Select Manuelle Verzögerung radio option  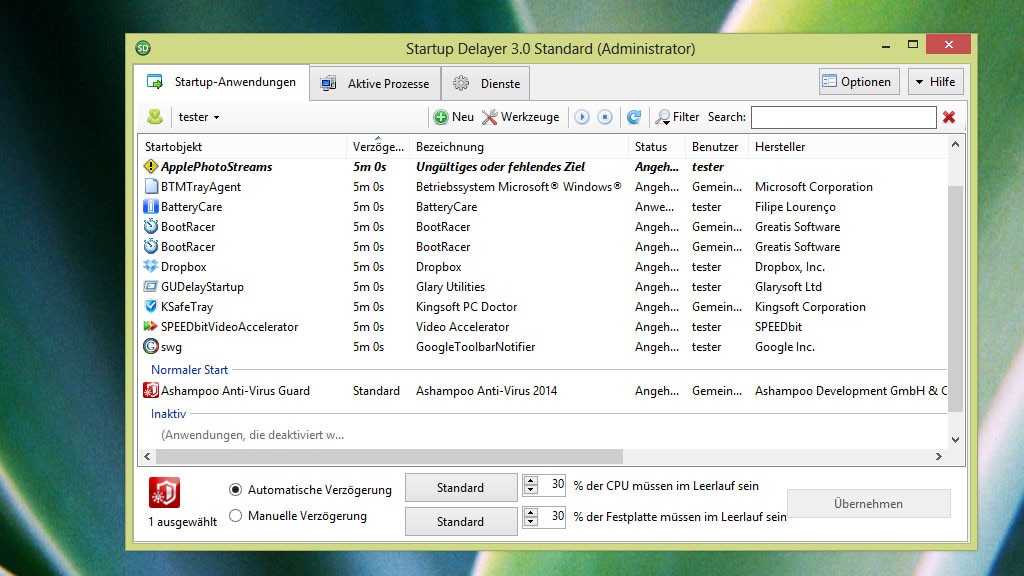(236, 516)
